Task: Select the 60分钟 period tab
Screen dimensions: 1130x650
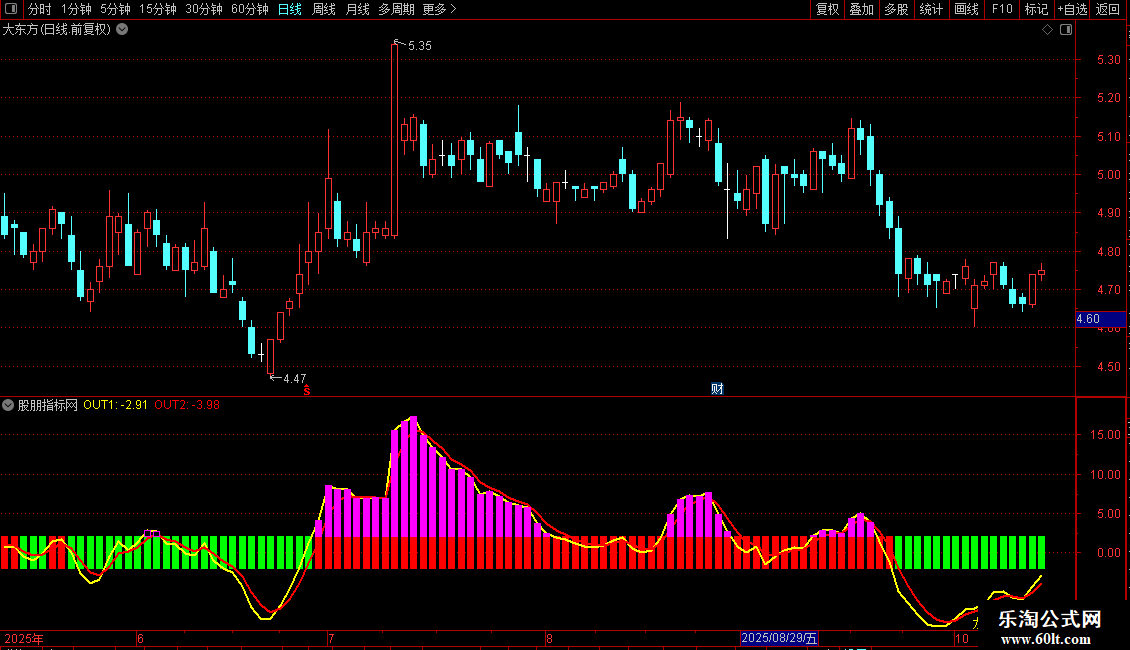Action: (x=250, y=9)
